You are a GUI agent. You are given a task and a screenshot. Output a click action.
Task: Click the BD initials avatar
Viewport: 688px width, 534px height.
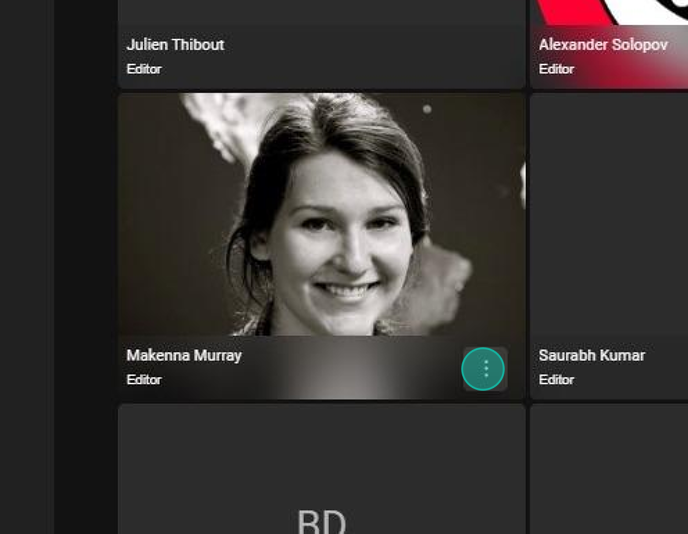pyautogui.click(x=322, y=522)
